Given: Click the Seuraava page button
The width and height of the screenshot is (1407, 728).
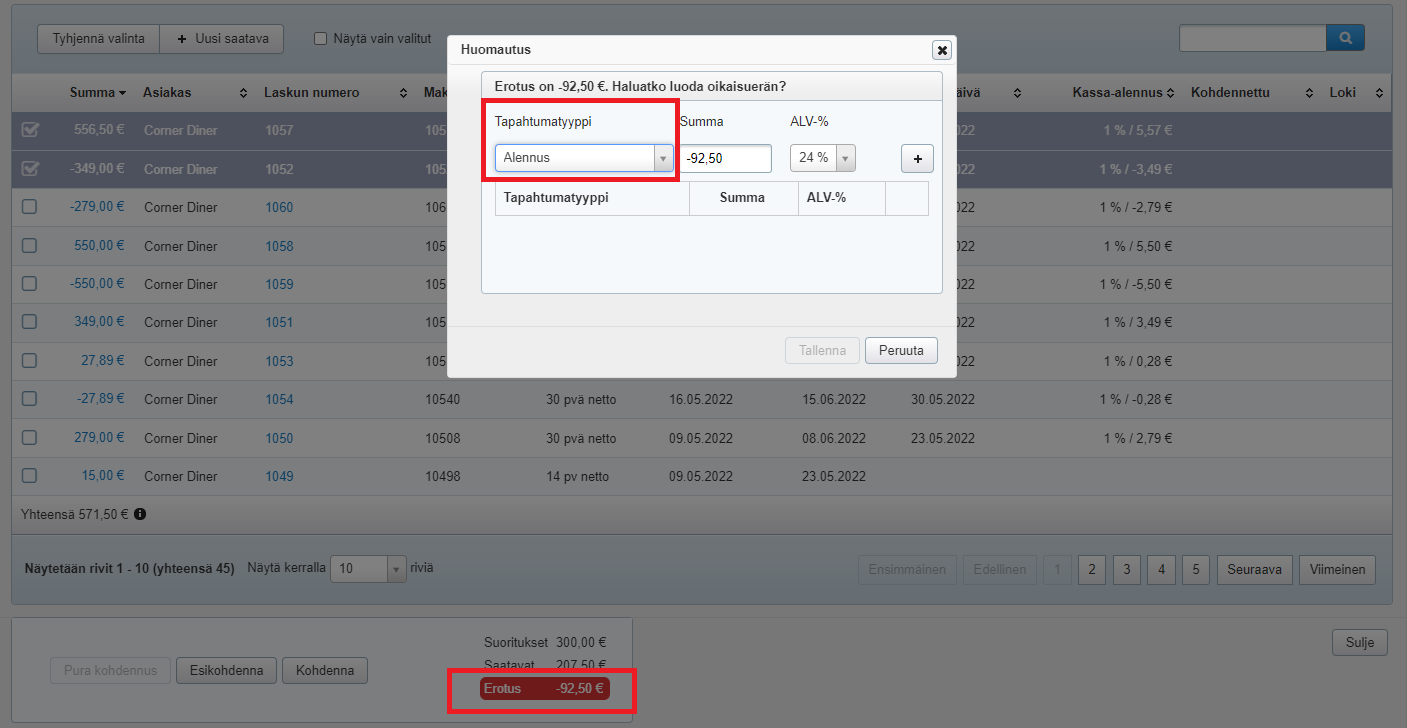Looking at the screenshot, I should (x=1254, y=569).
